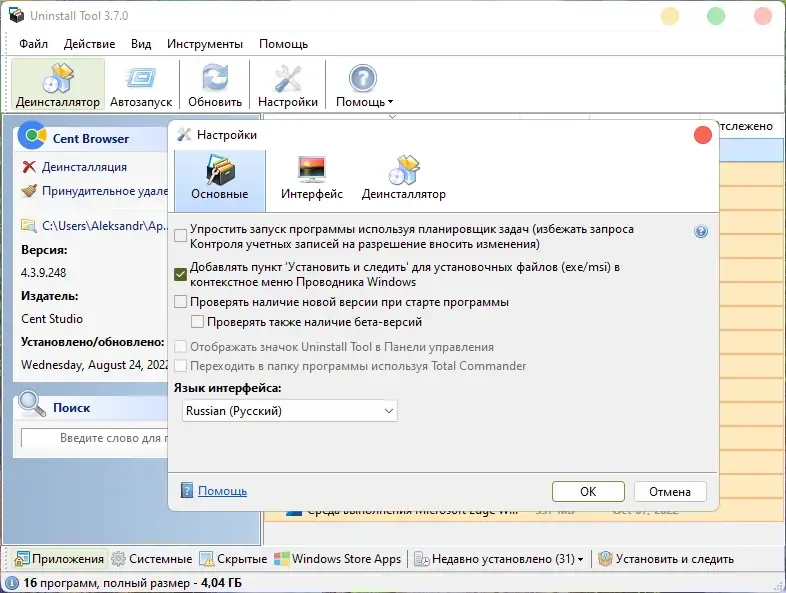Switch to the Деинсталлятор settings tab

(x=404, y=180)
